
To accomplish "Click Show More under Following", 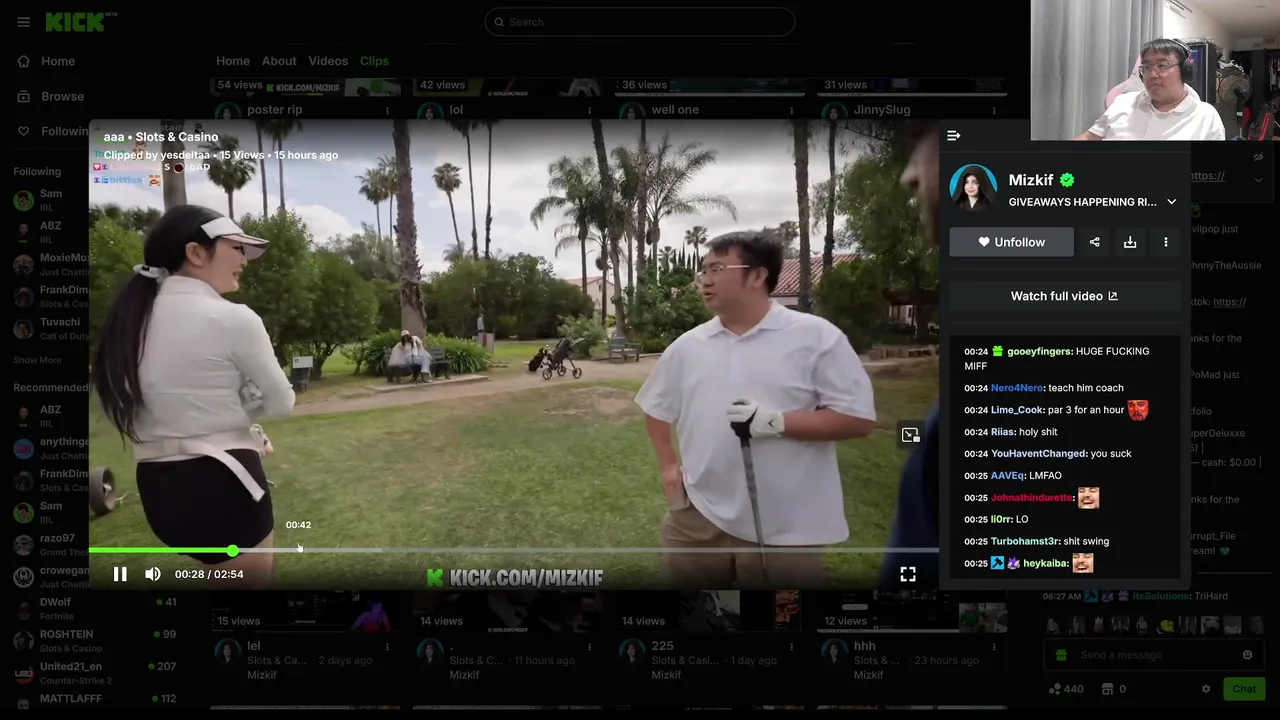I will 37,360.
